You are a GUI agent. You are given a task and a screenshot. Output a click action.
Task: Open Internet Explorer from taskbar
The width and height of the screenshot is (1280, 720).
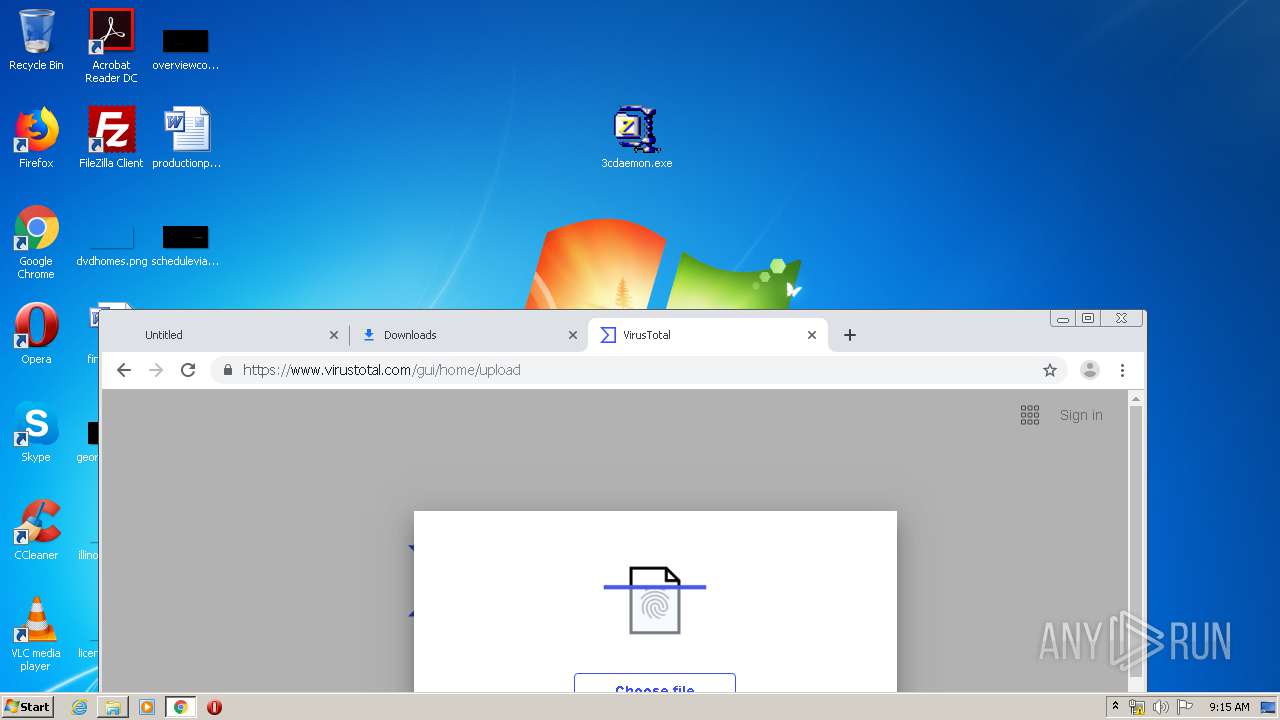(x=80, y=707)
